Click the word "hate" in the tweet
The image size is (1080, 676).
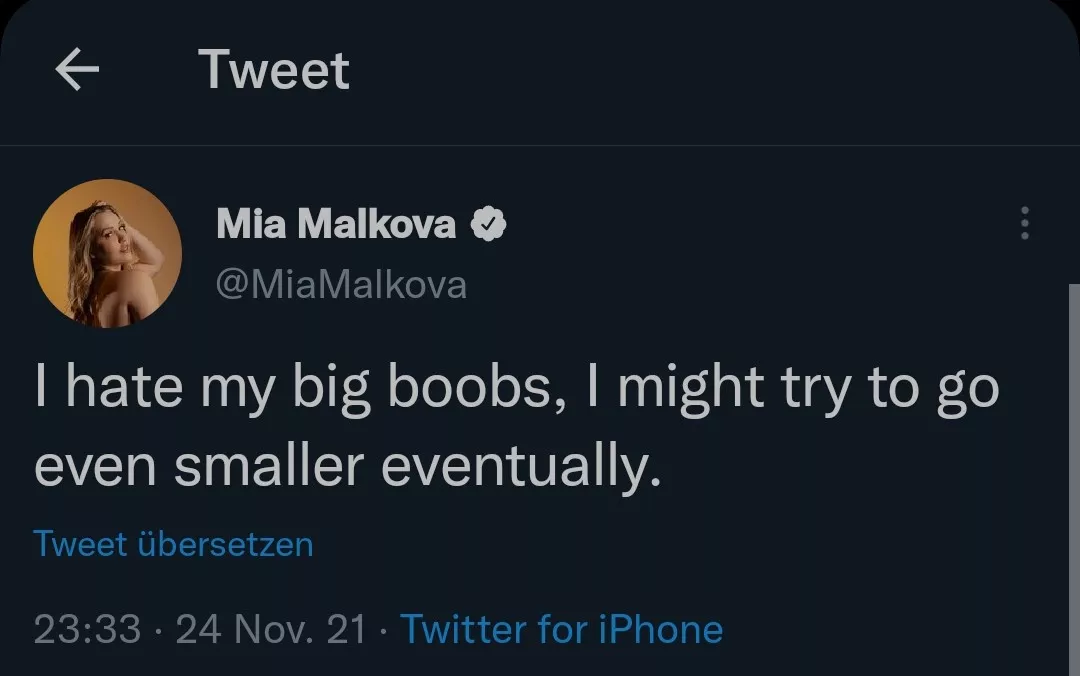point(123,388)
